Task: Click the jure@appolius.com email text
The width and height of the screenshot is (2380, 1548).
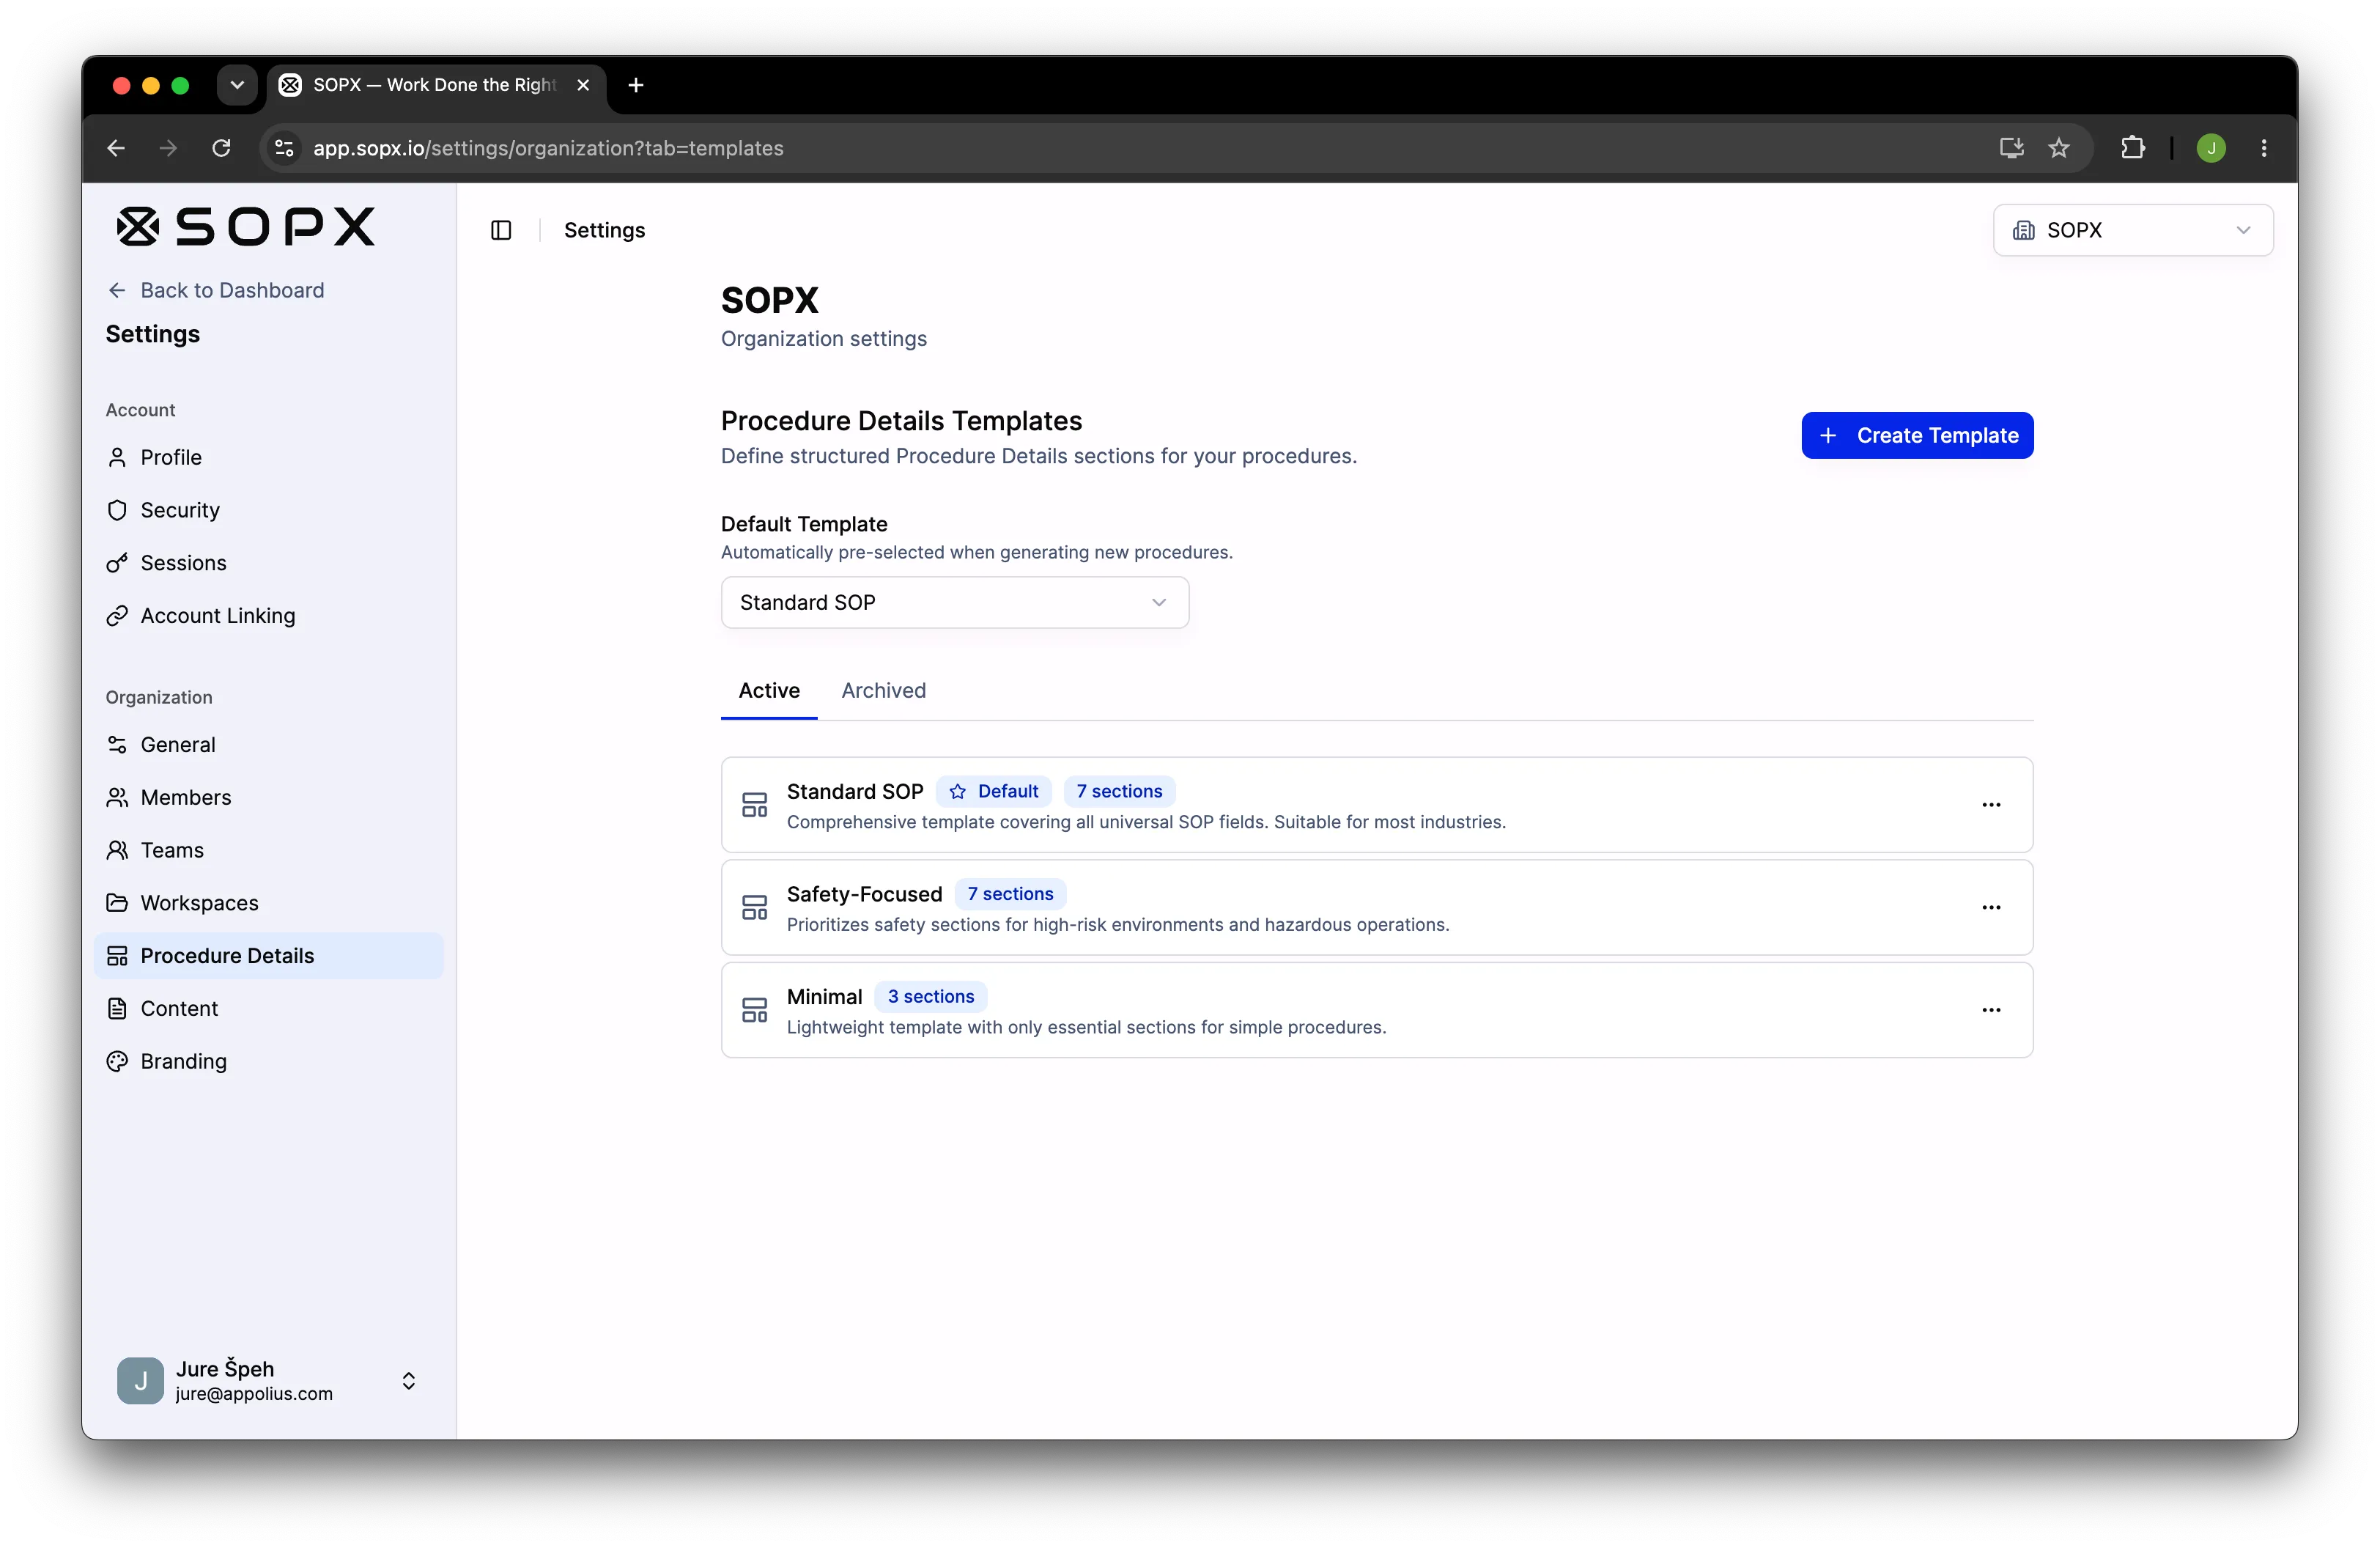Action: 254,1394
